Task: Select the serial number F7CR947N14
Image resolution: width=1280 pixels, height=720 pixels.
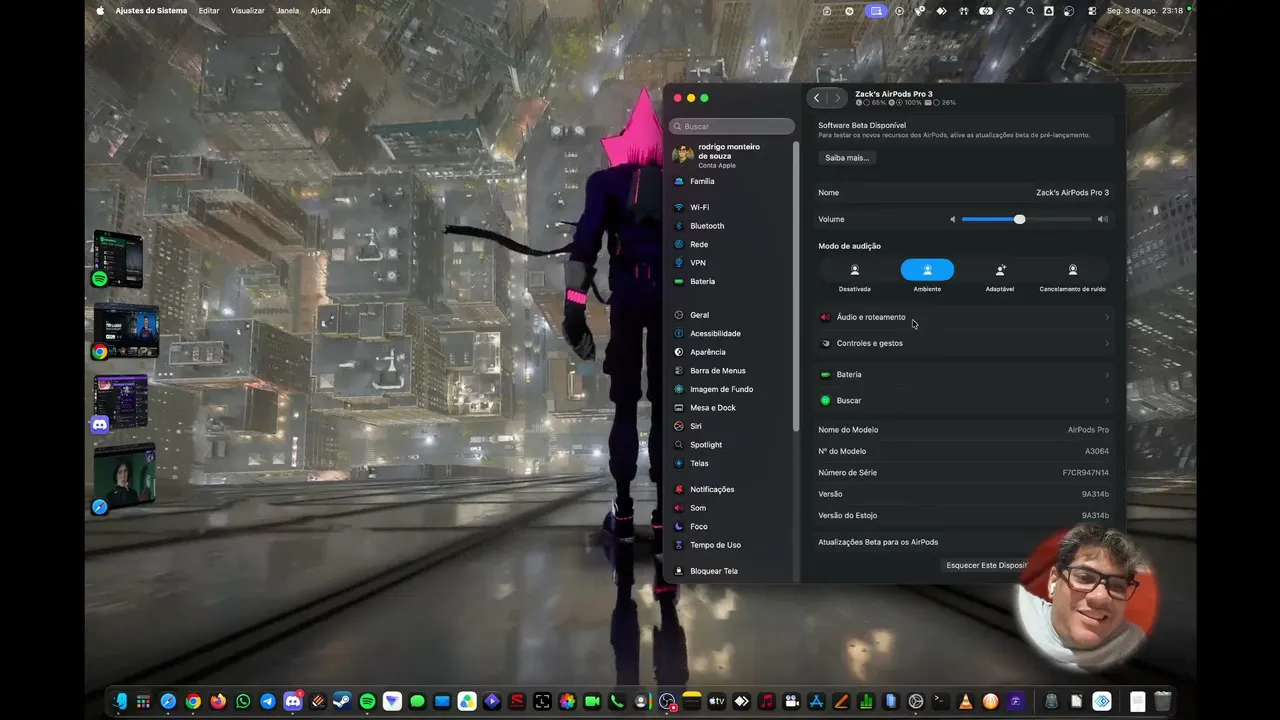Action: (1085, 473)
